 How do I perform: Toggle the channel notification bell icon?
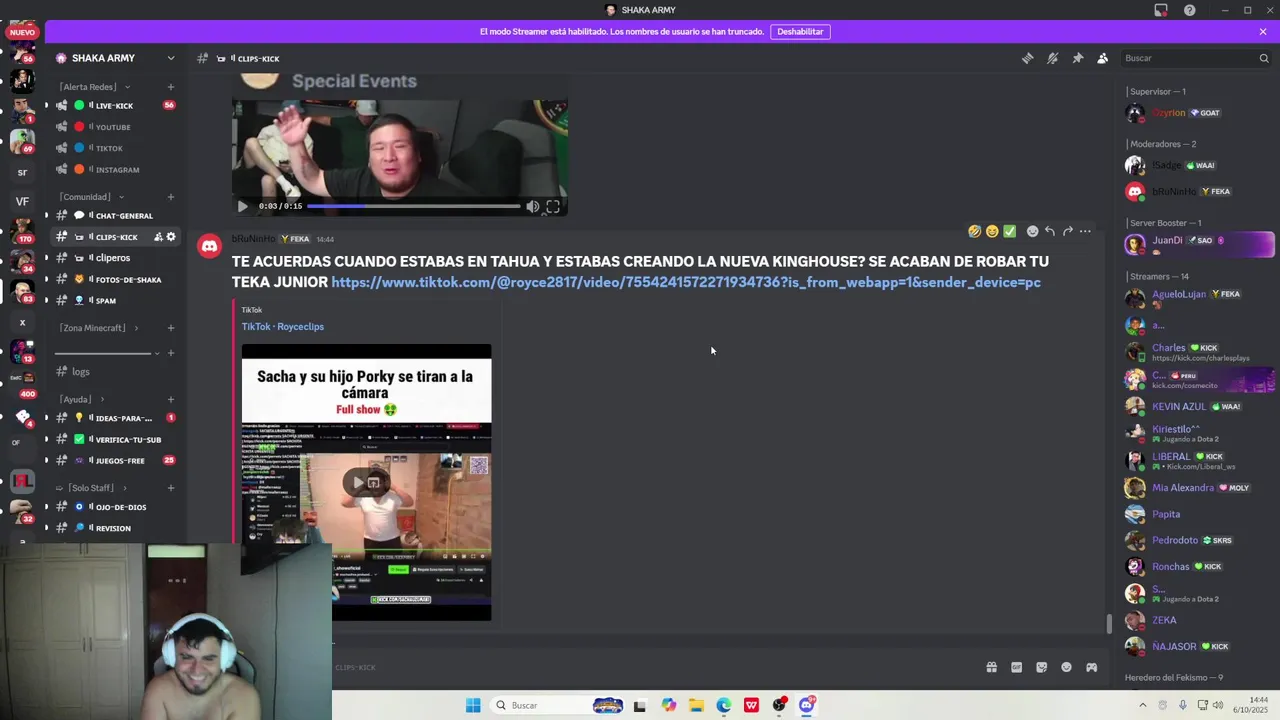pyautogui.click(x=1052, y=58)
